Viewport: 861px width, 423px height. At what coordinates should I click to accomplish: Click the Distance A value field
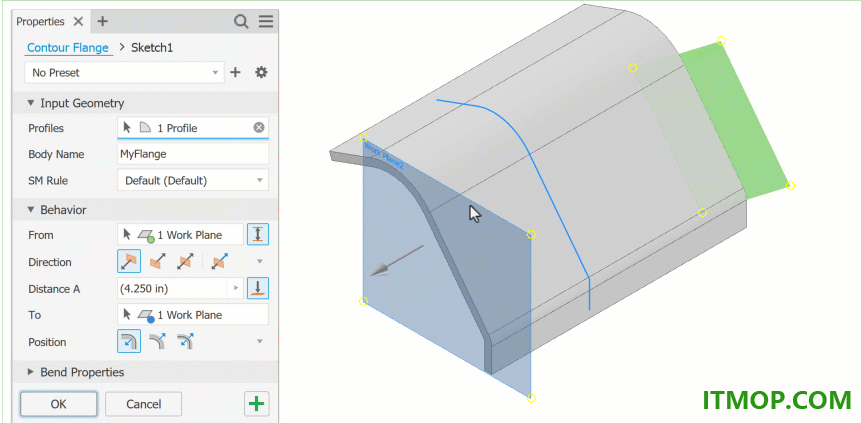(172, 288)
